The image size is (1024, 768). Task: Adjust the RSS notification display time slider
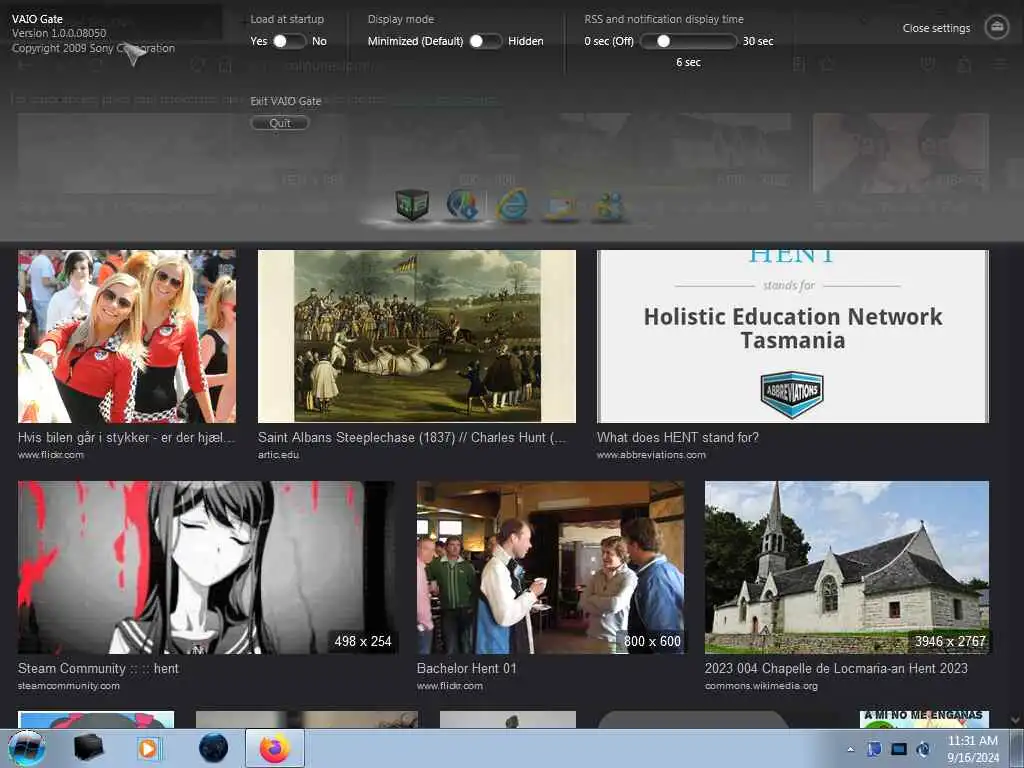click(x=688, y=41)
